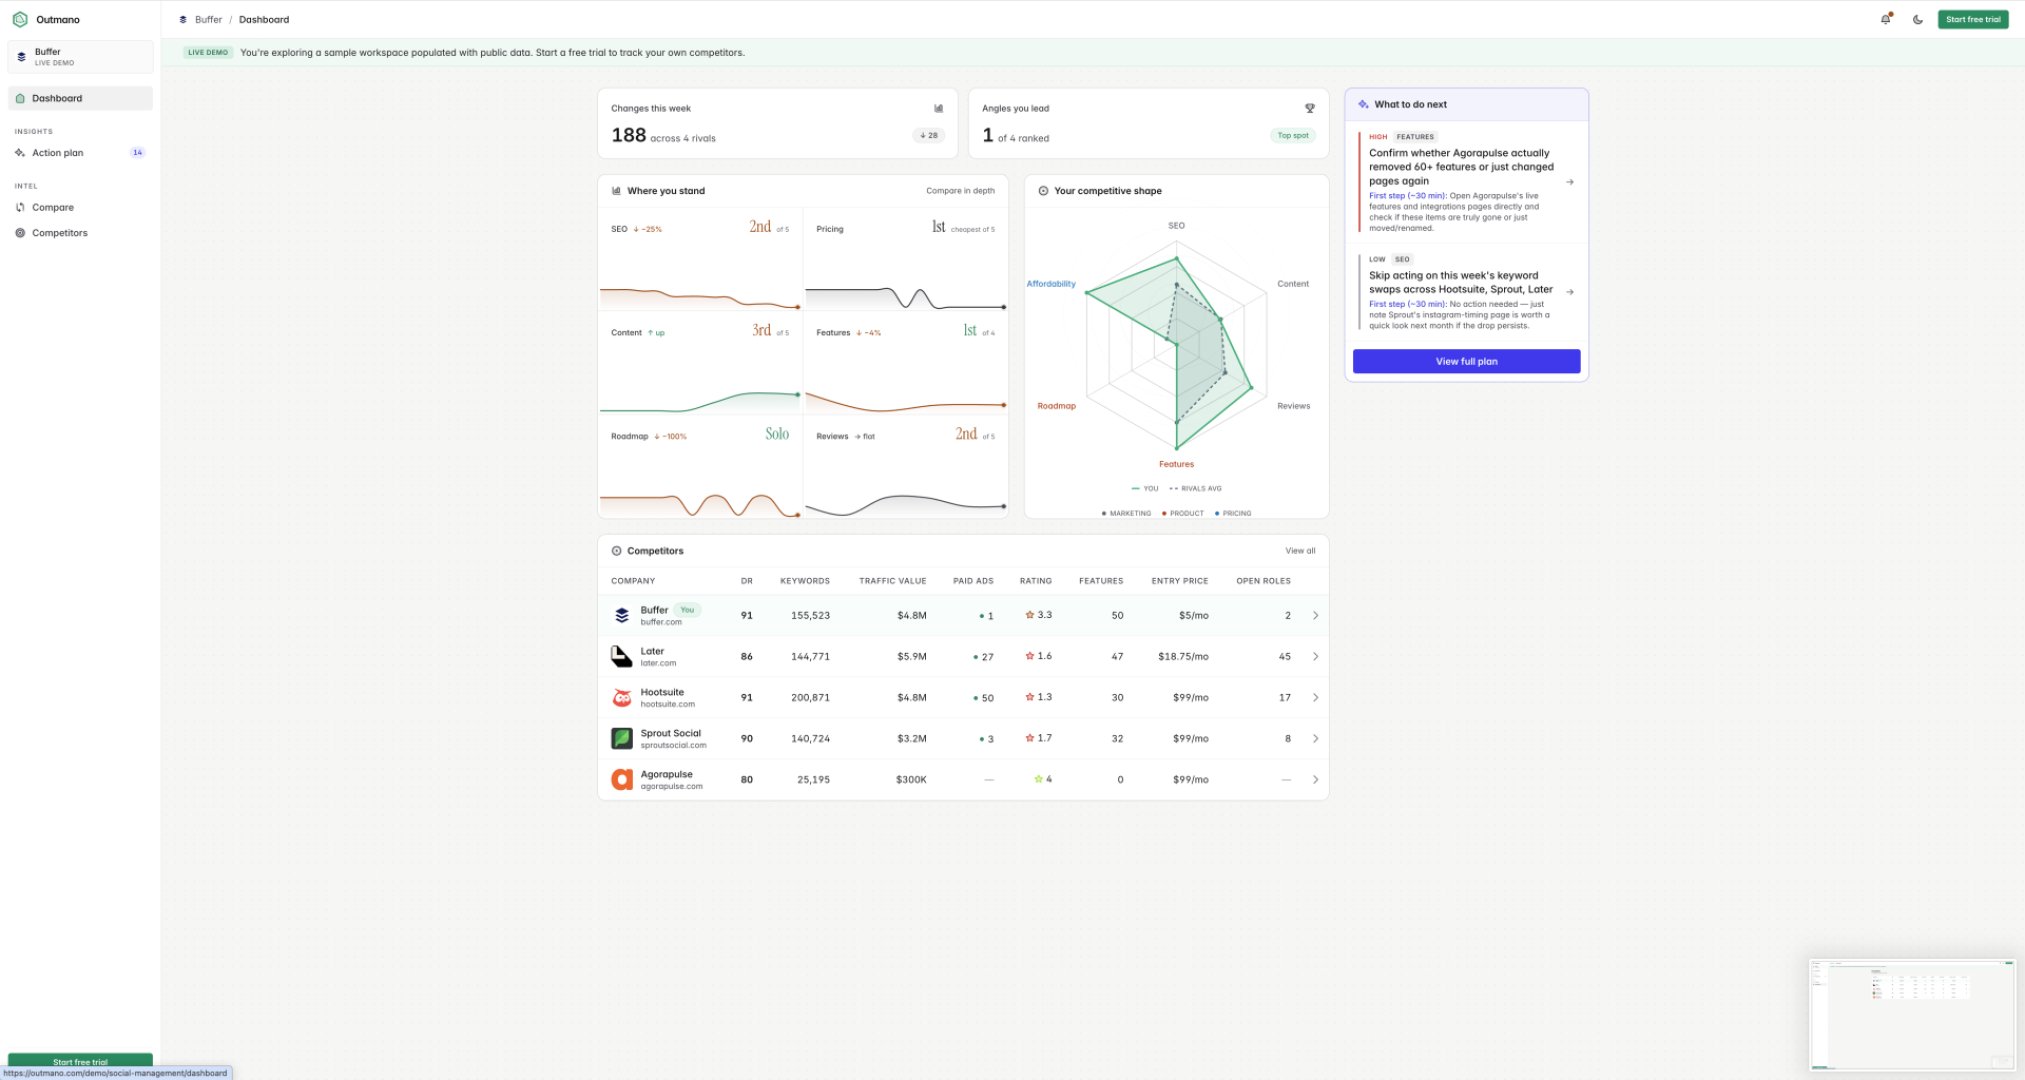Open Action plan in sidebar
Screen dimensions: 2025x1080
click(80, 153)
